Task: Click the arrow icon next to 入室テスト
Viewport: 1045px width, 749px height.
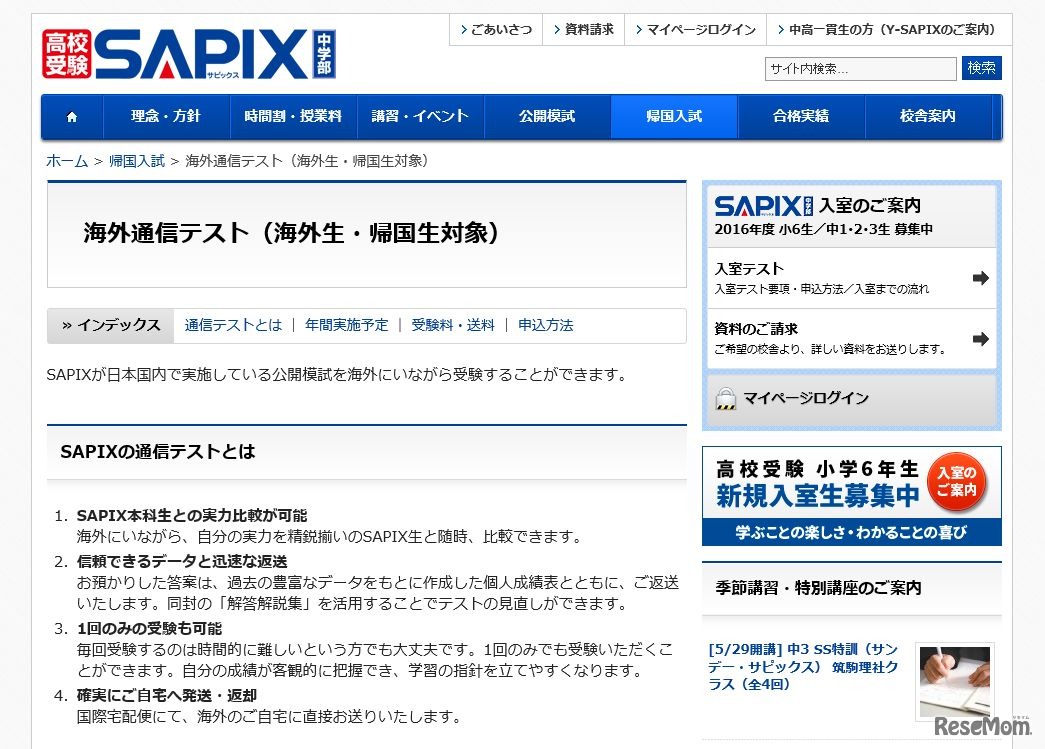Action: pos(981,279)
